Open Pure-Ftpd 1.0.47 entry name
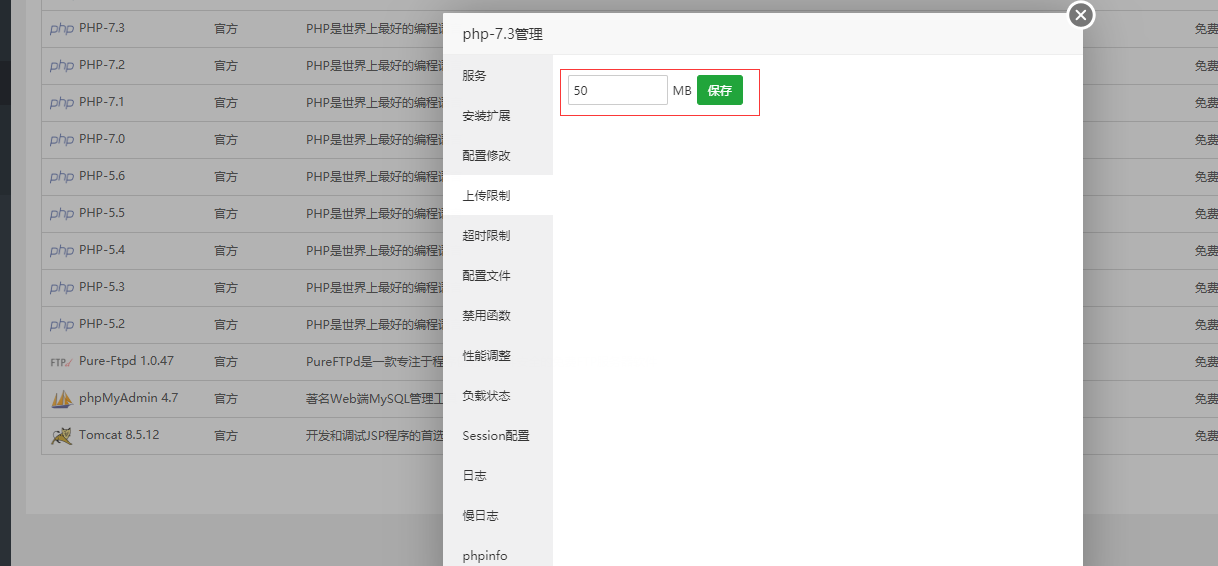1218x566 pixels. (x=127, y=361)
